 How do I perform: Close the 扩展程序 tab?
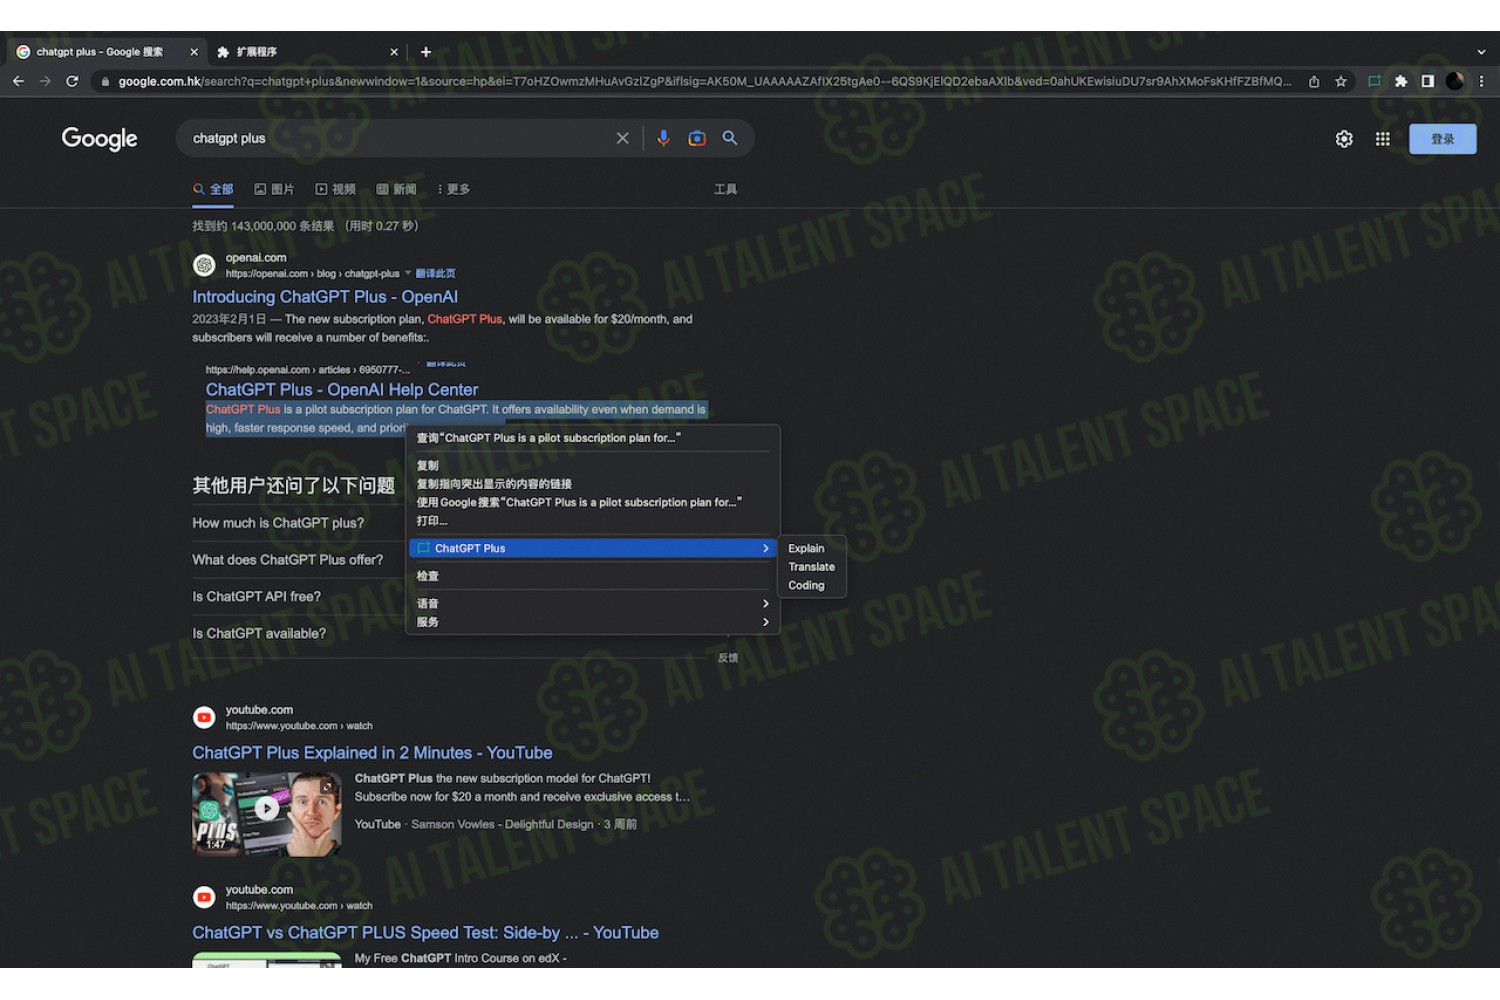coord(394,52)
